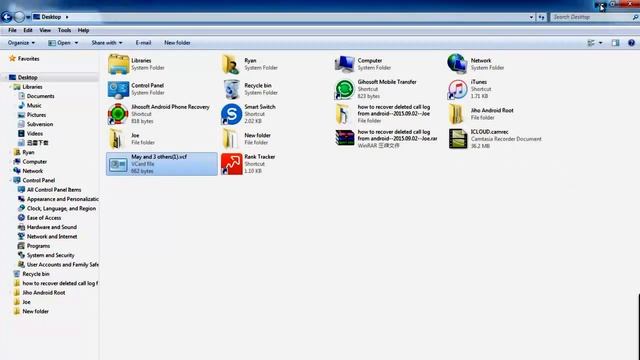Collapse the Control Panel tree node
This screenshot has height=360, width=640.
tap(10, 180)
